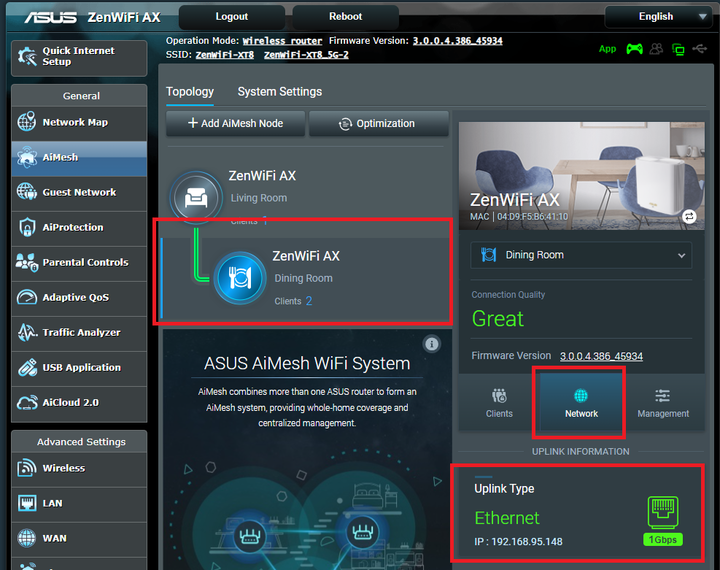Open Guest Network settings
Image resolution: width=720 pixels, height=570 pixels.
(x=79, y=192)
